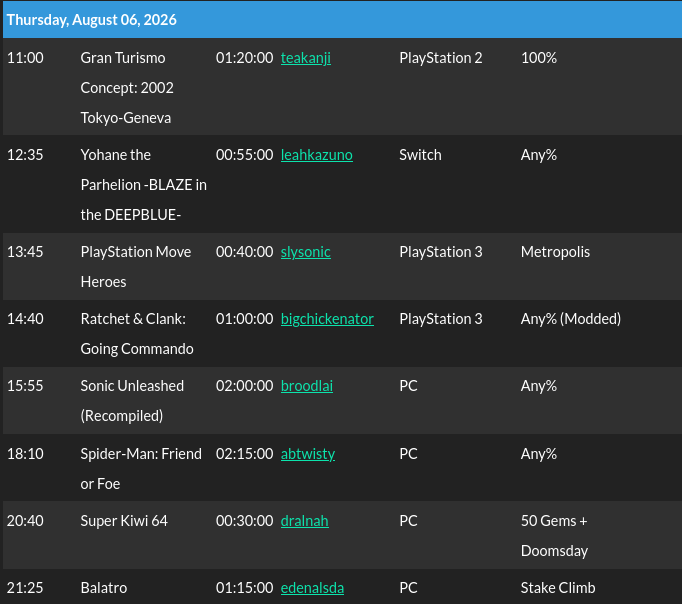The image size is (682, 604).
Task: Select the Metropolis category cell
Action: pos(555,252)
